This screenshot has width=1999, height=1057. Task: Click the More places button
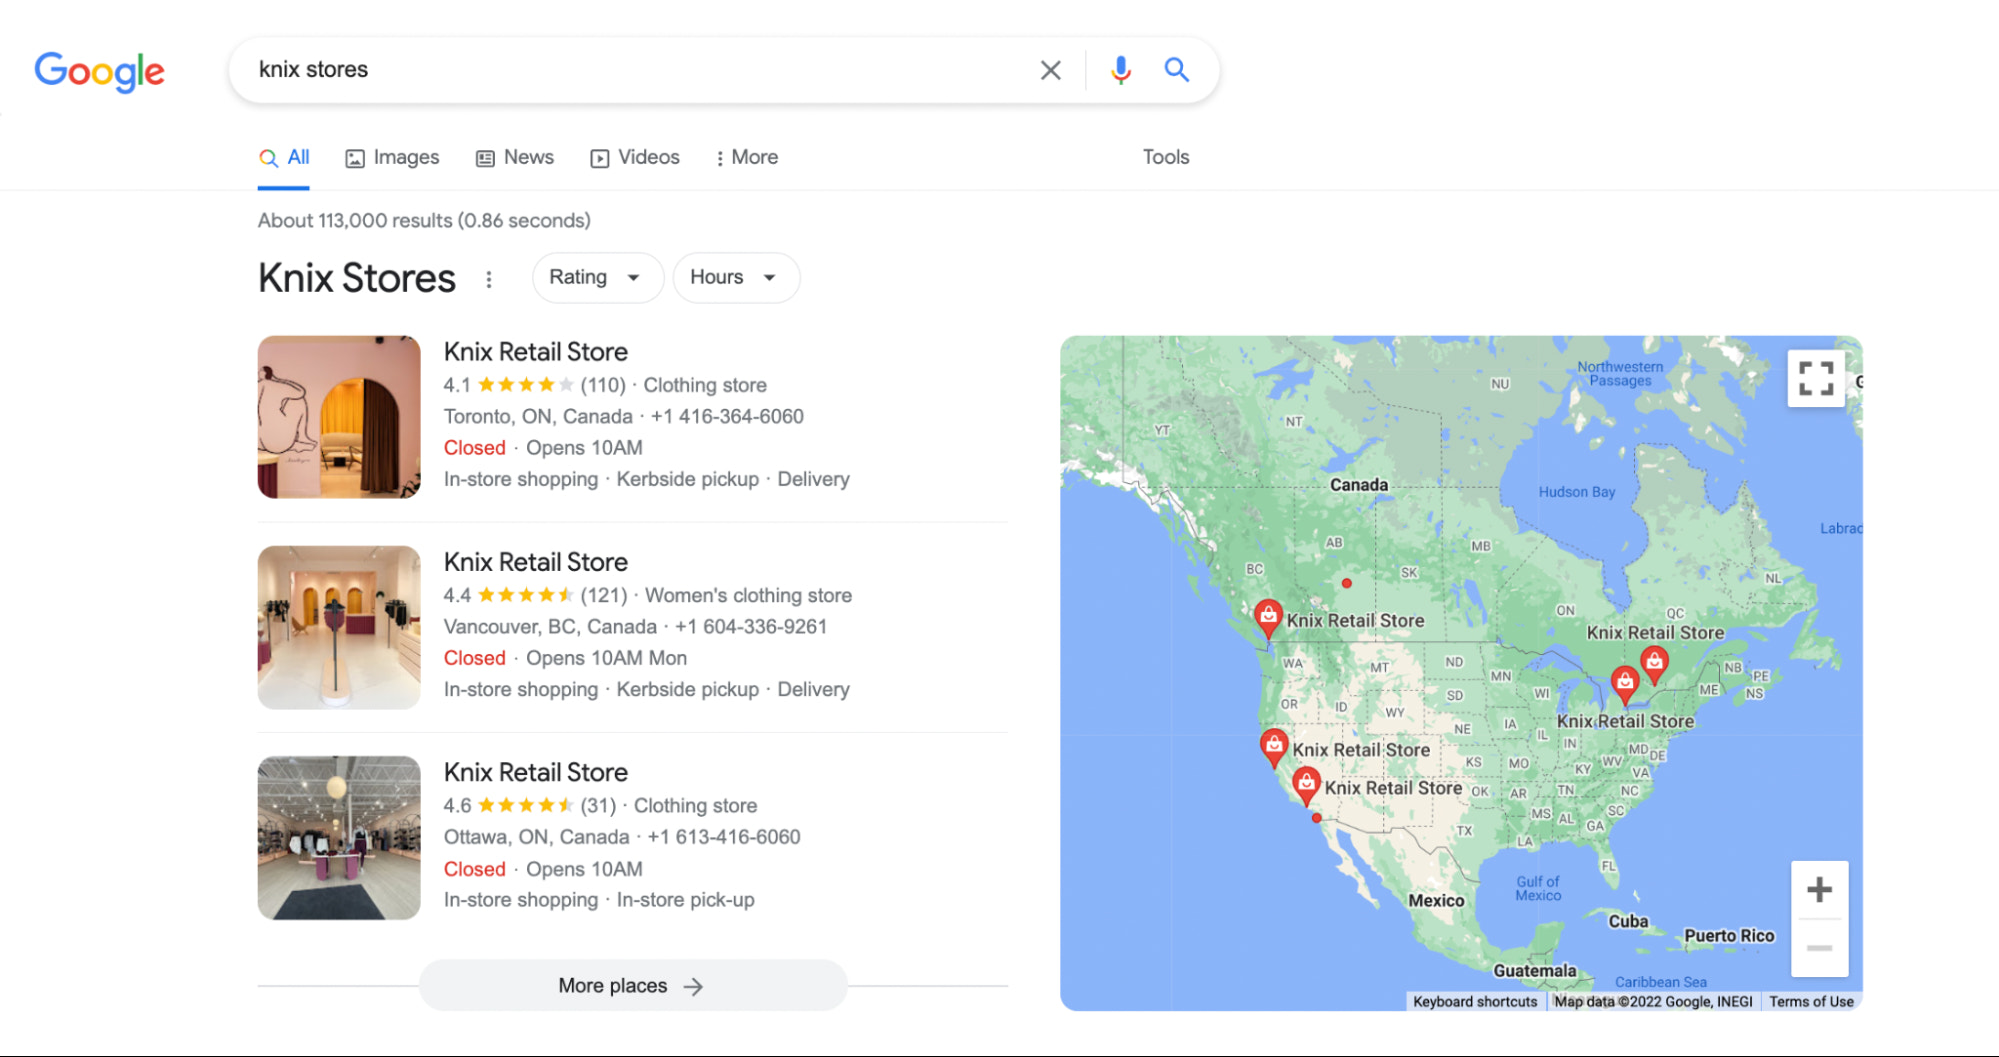pos(632,985)
